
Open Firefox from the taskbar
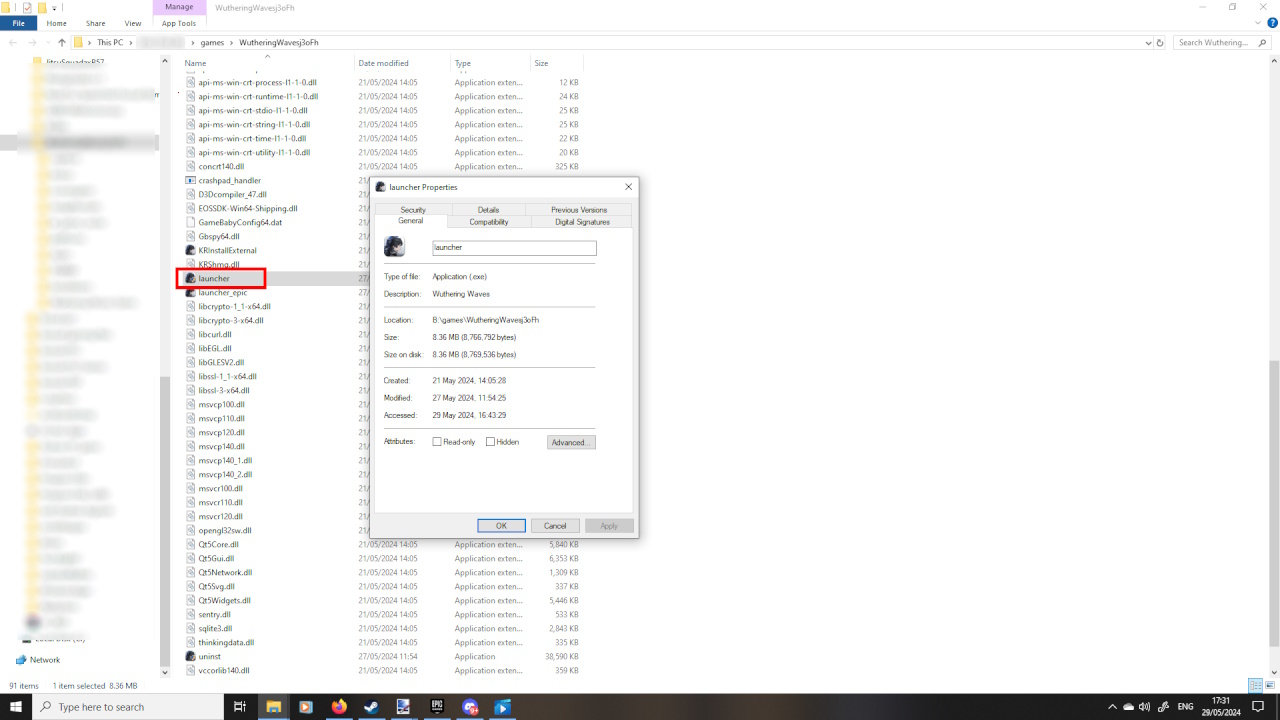click(x=338, y=706)
